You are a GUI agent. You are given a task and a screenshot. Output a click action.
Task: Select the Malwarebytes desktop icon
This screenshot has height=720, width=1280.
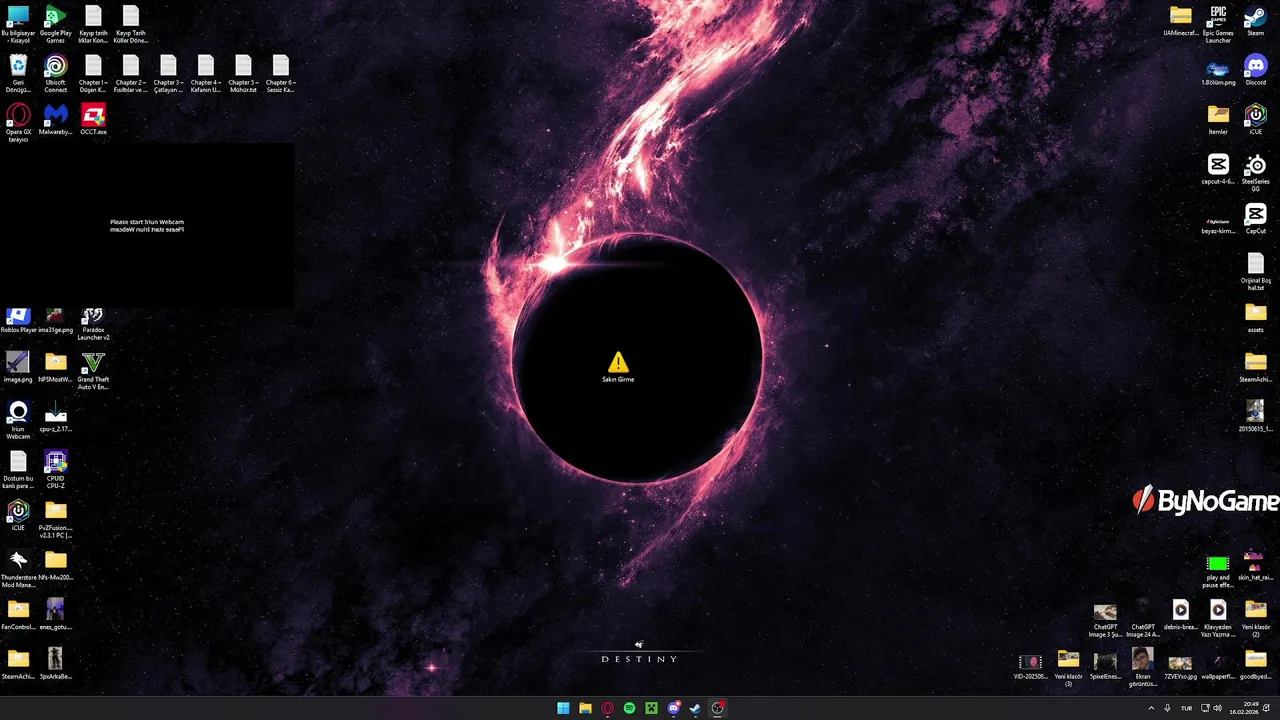coord(56,116)
